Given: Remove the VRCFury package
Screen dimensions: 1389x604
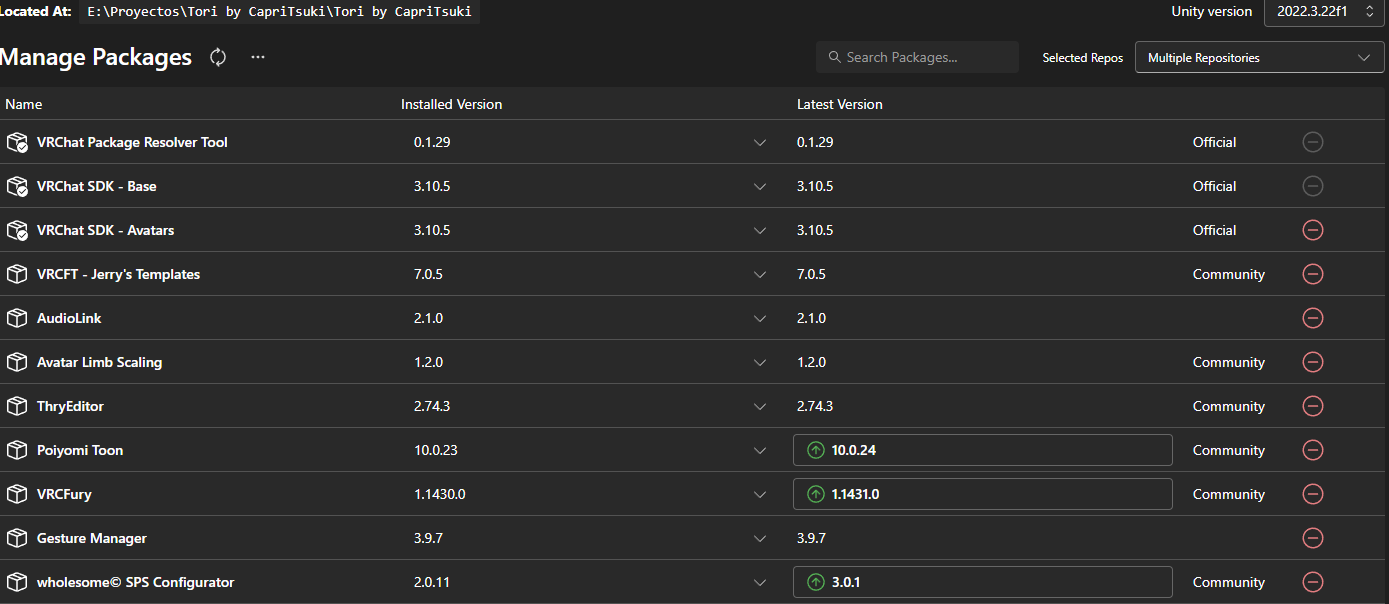Looking at the screenshot, I should (1313, 494).
